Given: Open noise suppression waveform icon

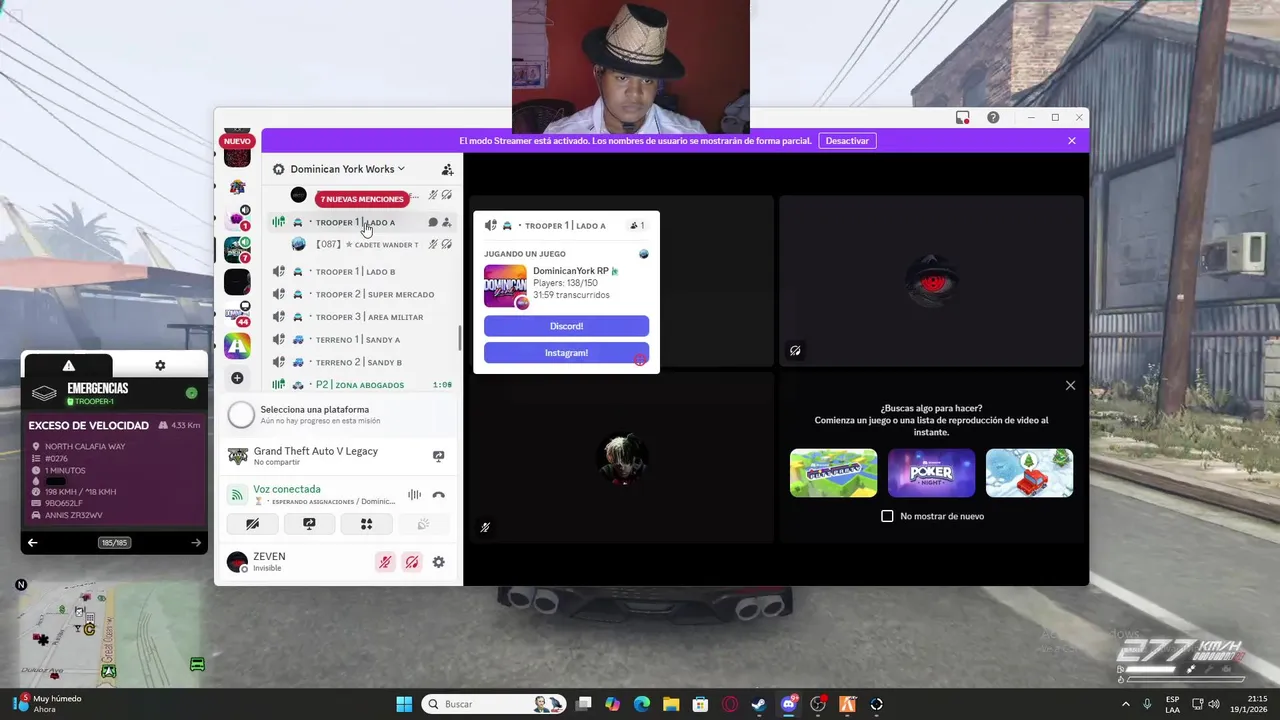Looking at the screenshot, I should (414, 495).
